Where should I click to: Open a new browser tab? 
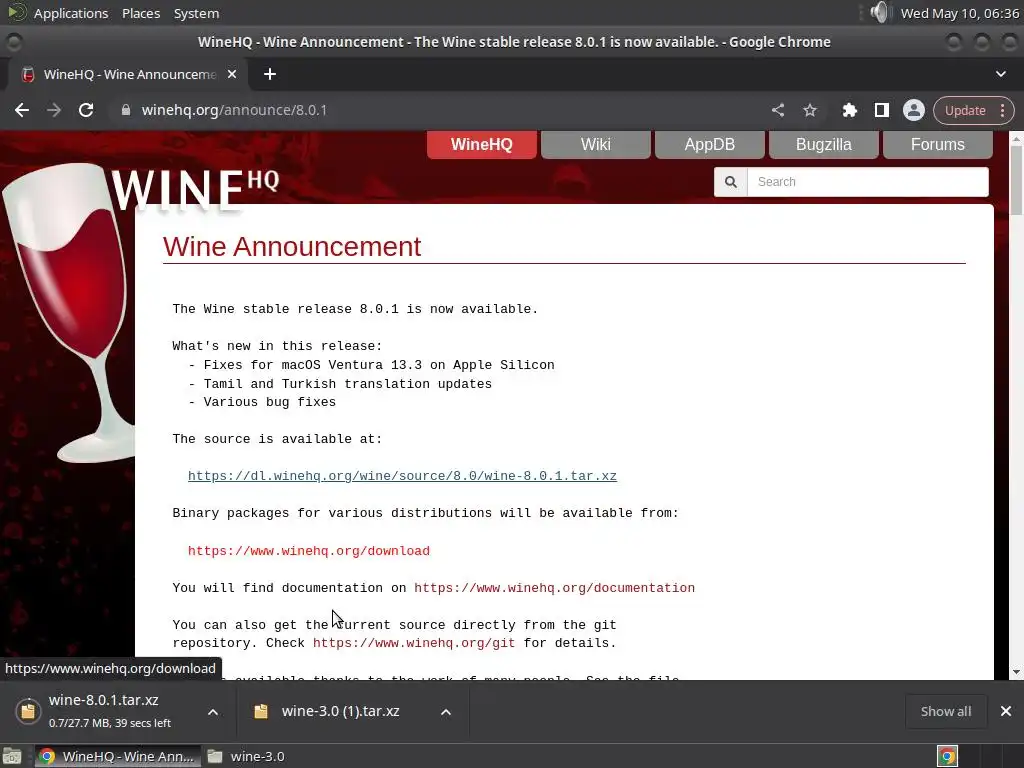pos(270,74)
